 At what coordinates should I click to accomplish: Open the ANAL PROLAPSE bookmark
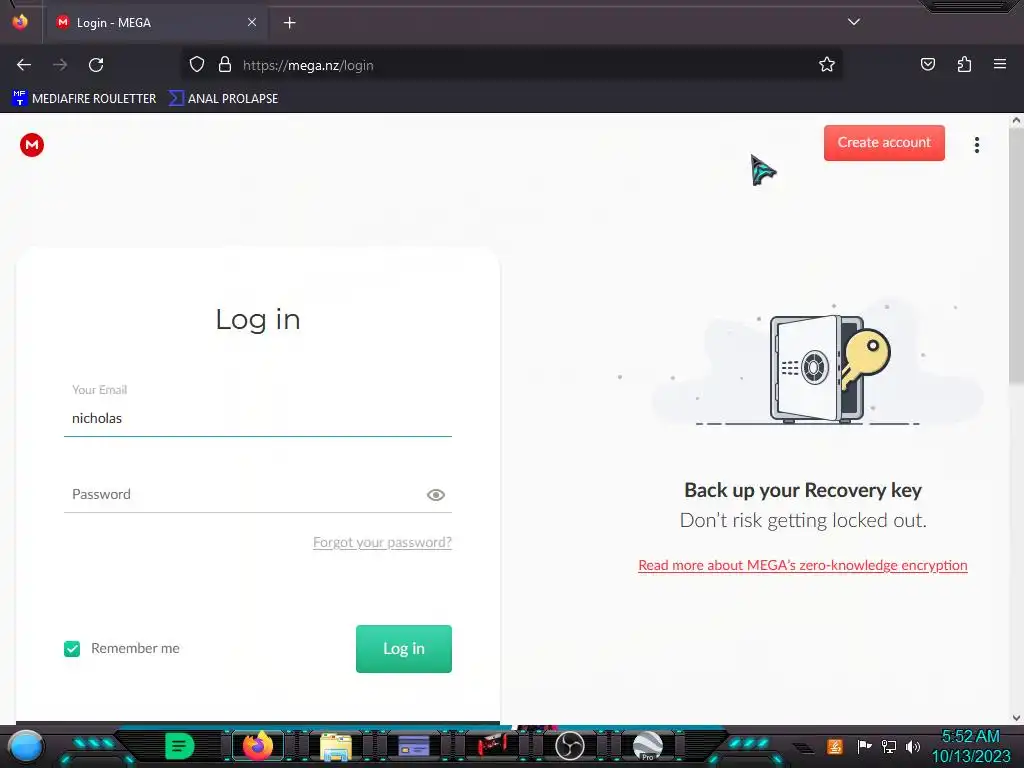223,99
